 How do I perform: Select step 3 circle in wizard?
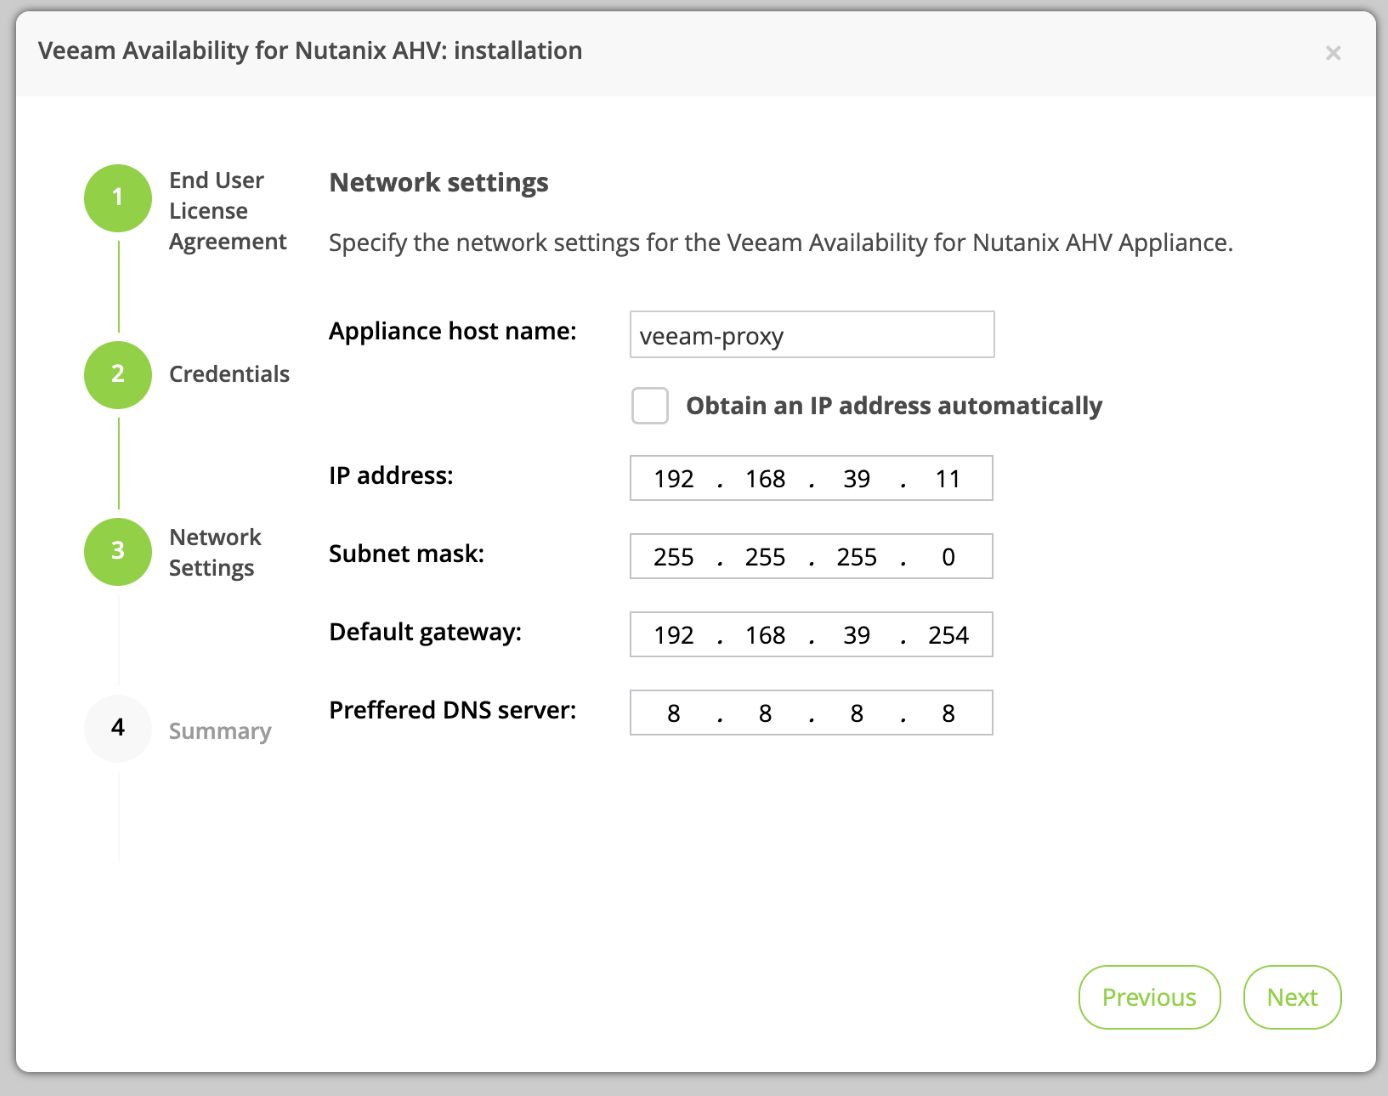(x=118, y=551)
